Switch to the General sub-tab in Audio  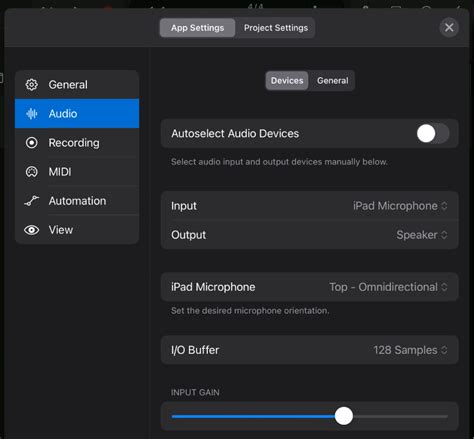click(332, 81)
